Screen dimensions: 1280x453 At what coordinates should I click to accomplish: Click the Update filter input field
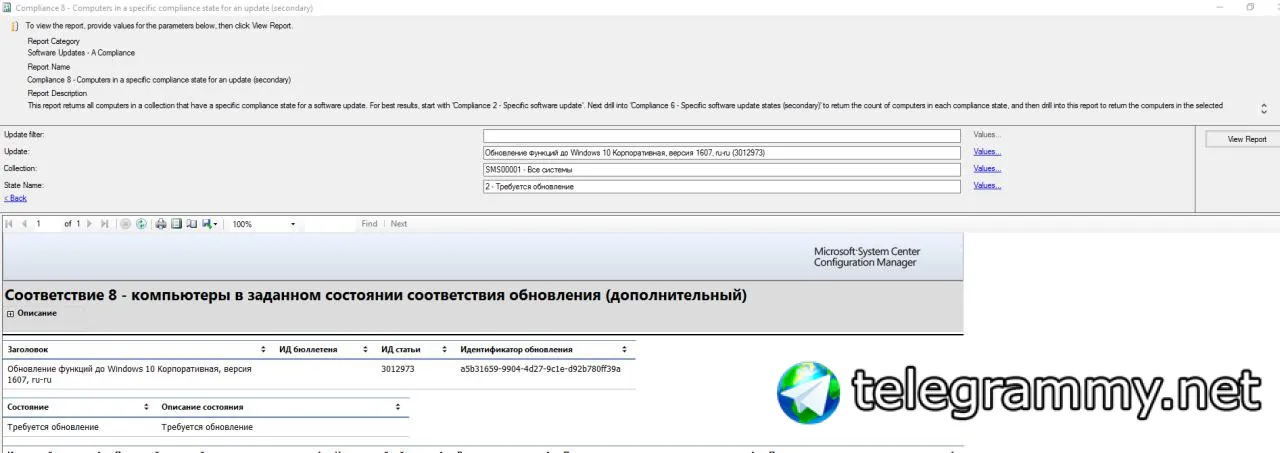pos(721,135)
